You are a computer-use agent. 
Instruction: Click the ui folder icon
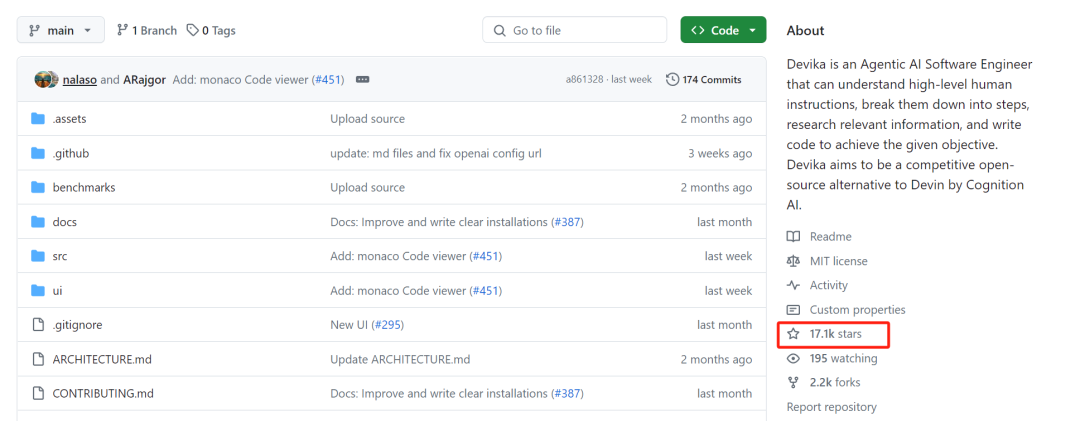(x=38, y=291)
